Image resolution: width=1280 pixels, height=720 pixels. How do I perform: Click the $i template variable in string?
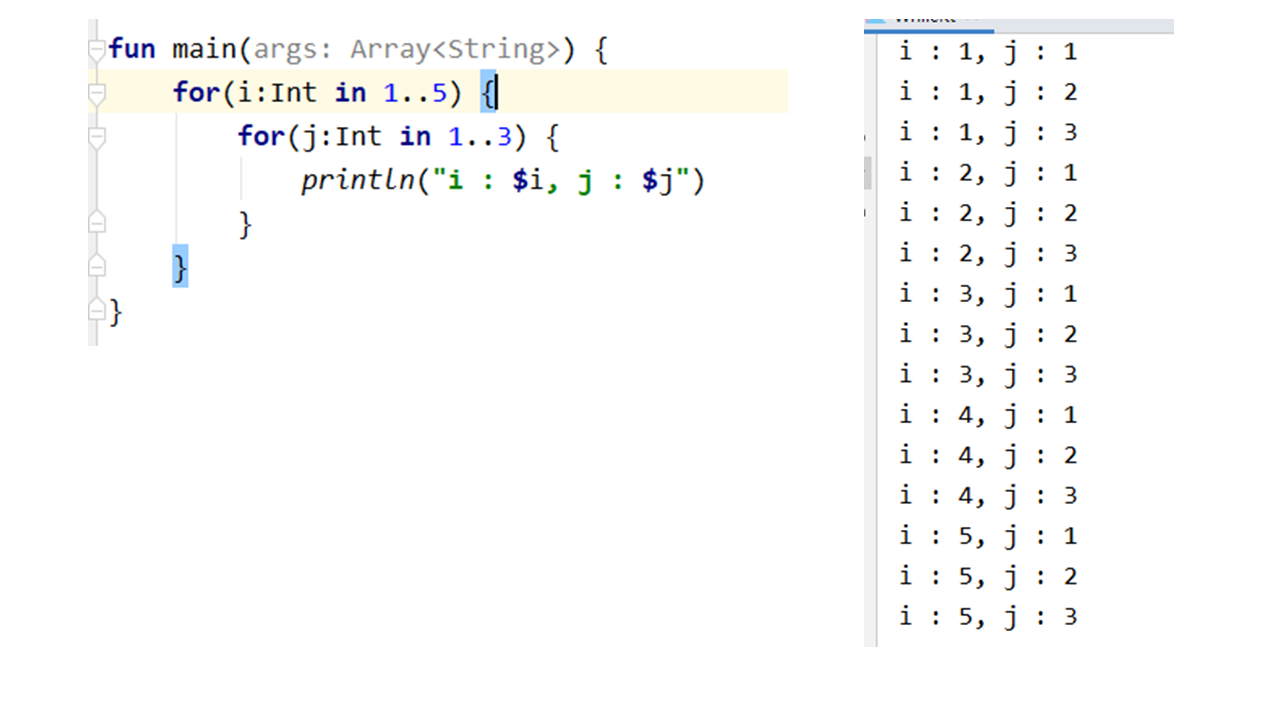528,181
